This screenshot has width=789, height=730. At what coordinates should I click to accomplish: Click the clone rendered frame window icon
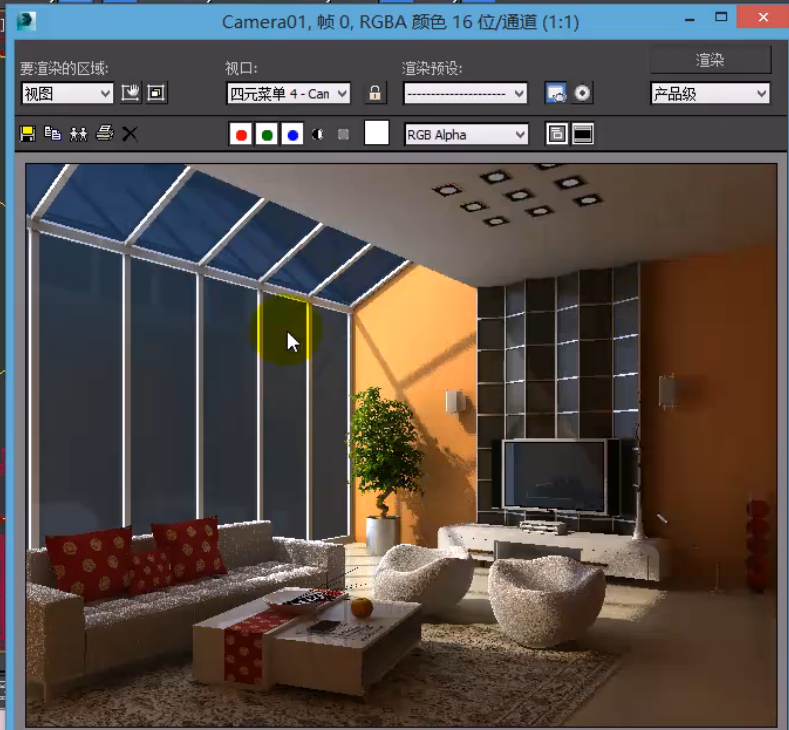pos(78,134)
